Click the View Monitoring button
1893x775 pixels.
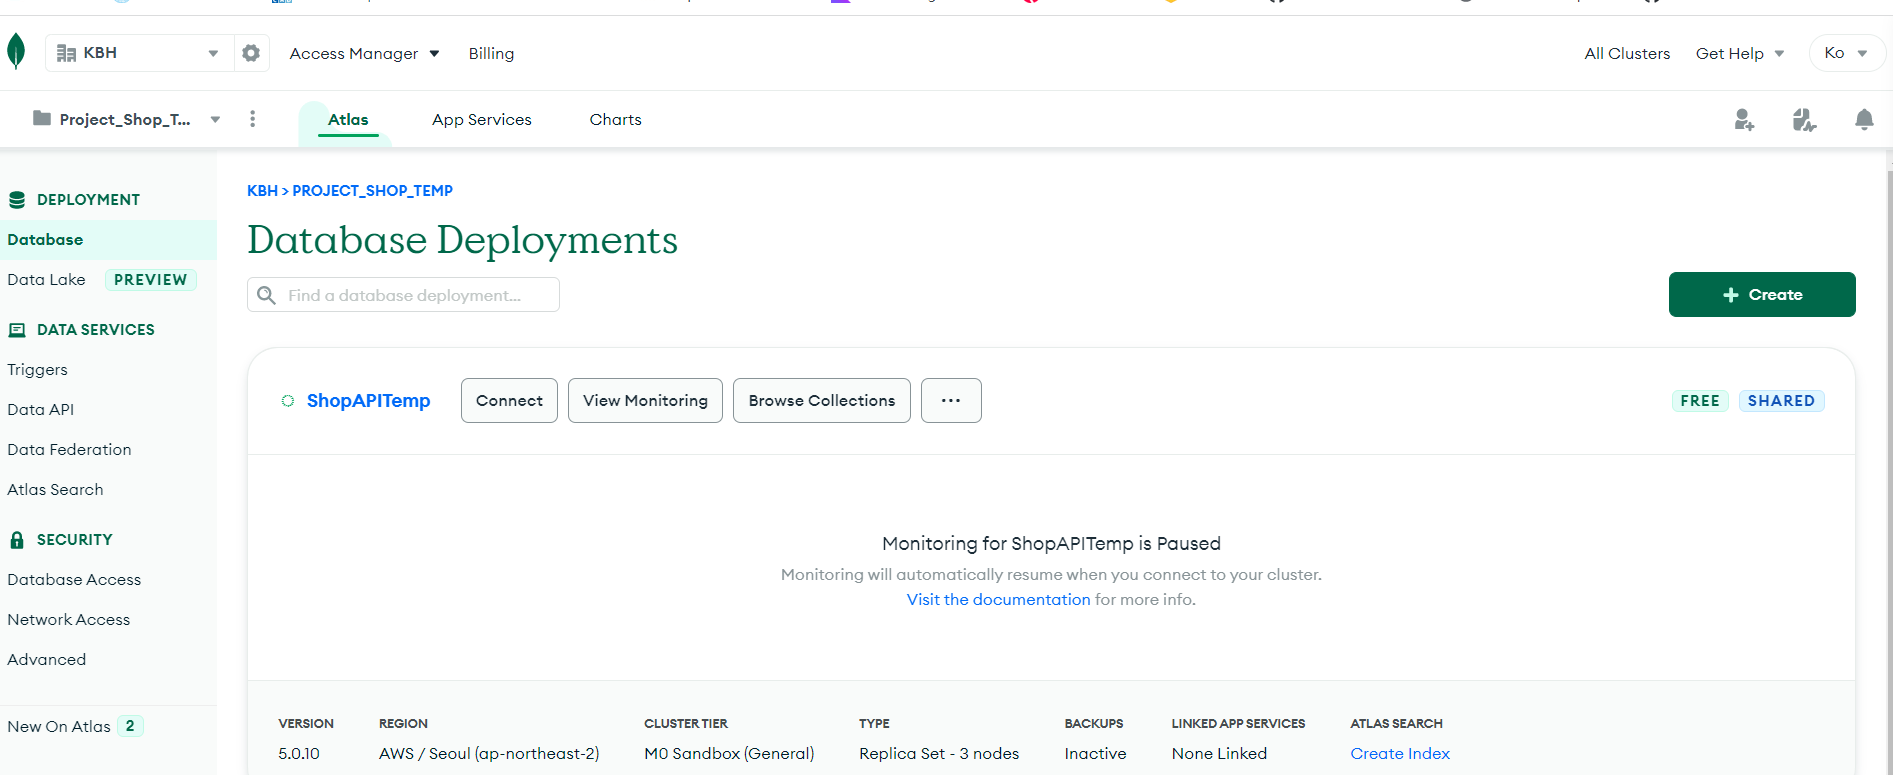pos(645,400)
